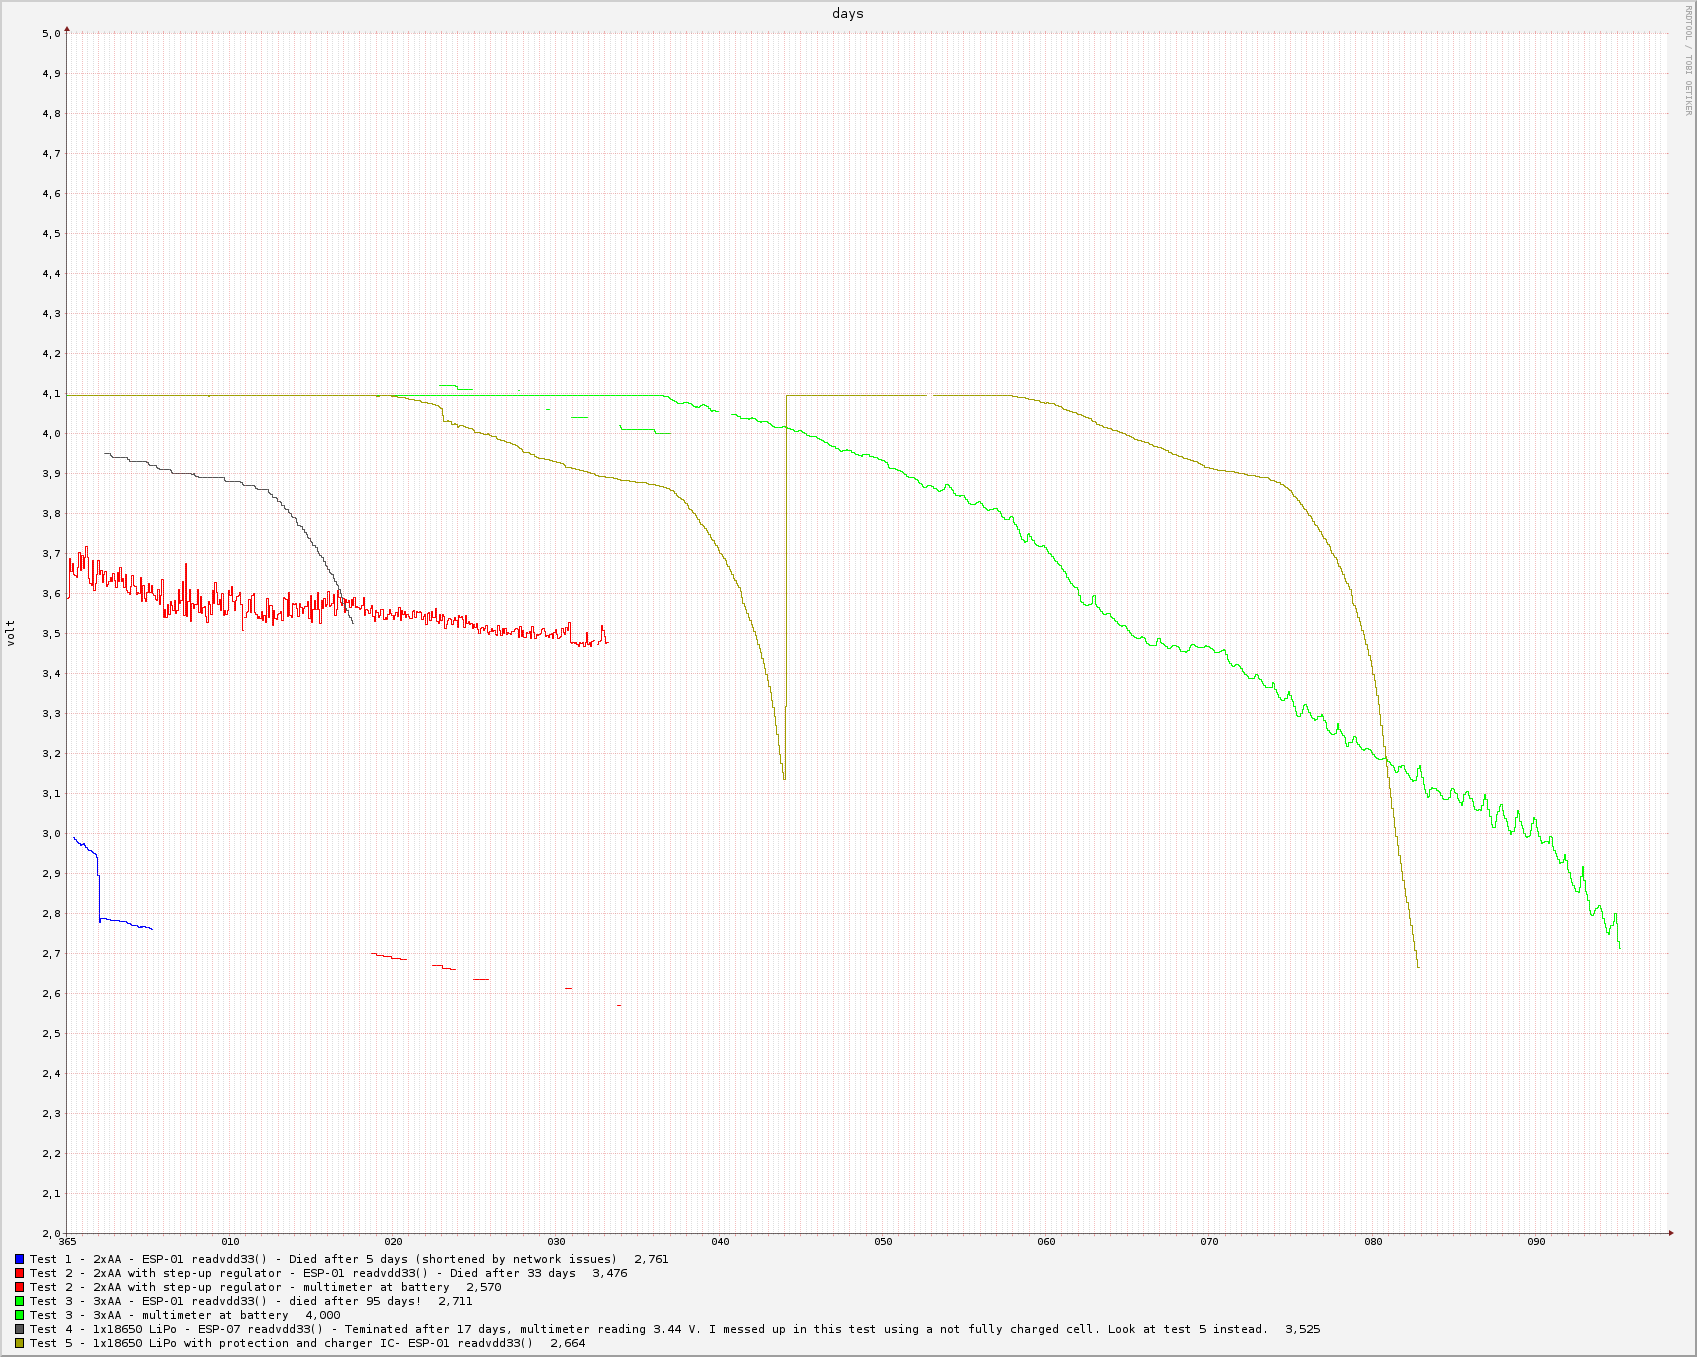Viewport: 1697px width, 1357px height.
Task: Click the y-axis value '4,1'
Action: 51,394
